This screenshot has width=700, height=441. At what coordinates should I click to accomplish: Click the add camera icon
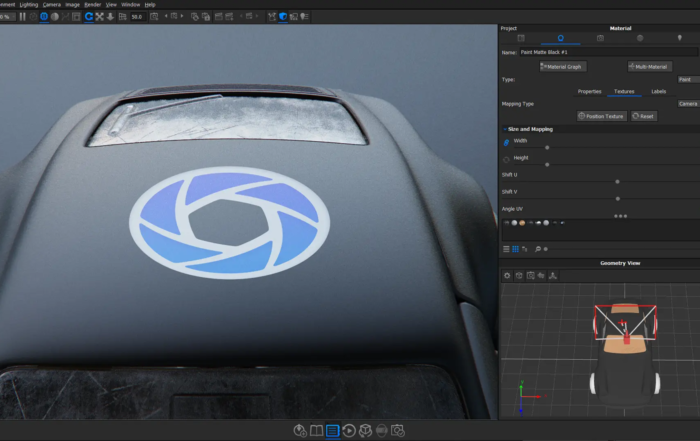[x=154, y=17]
